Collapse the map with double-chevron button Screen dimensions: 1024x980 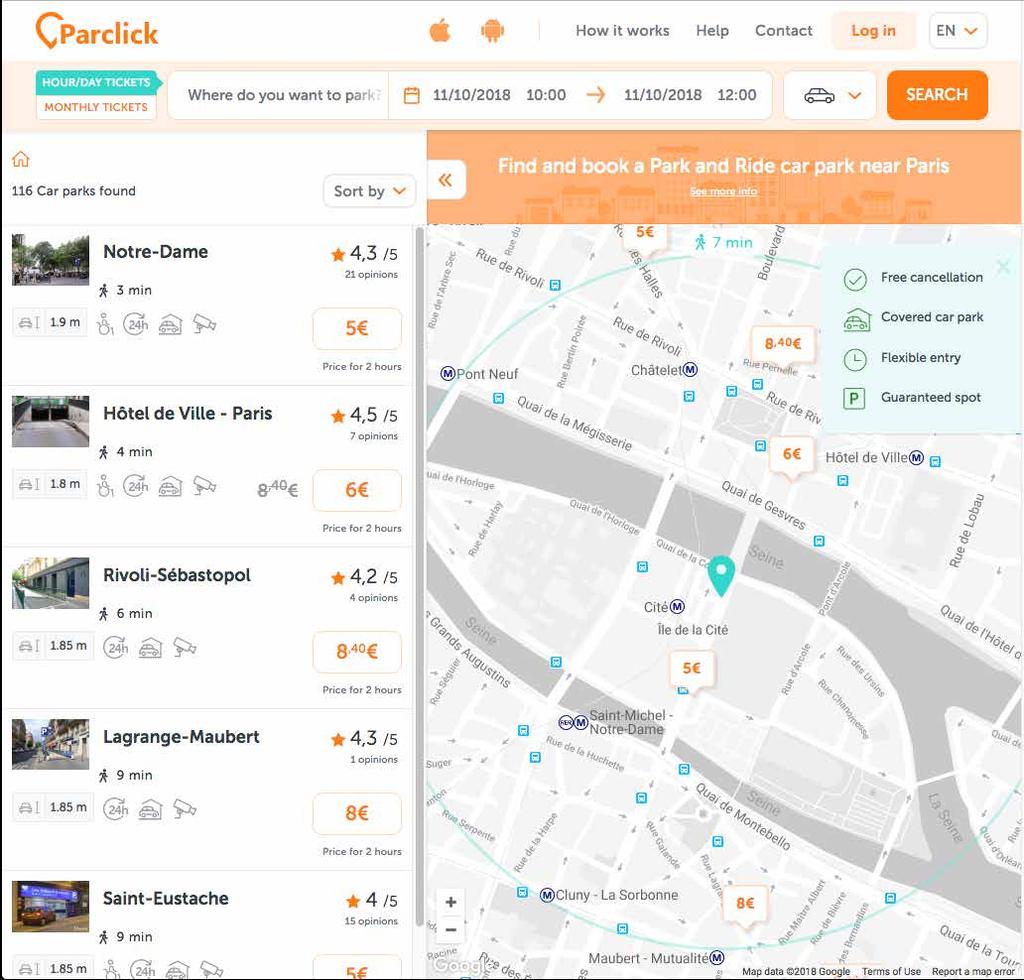point(445,180)
